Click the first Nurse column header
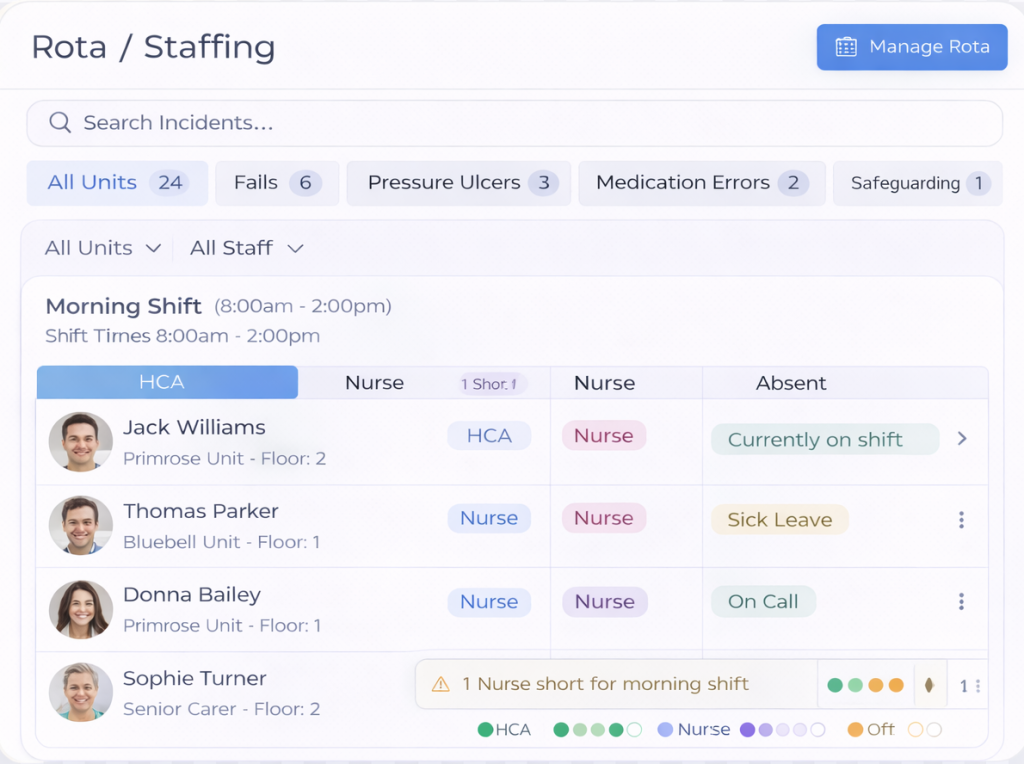 (x=374, y=383)
